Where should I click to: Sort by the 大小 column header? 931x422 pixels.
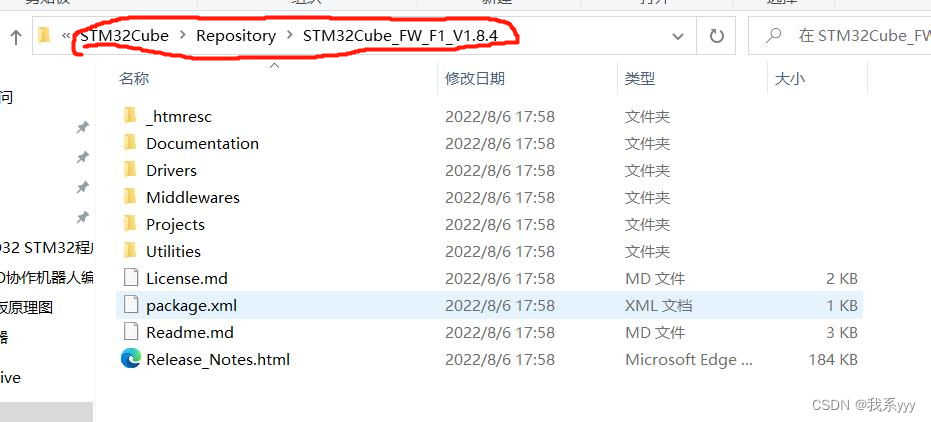click(790, 78)
